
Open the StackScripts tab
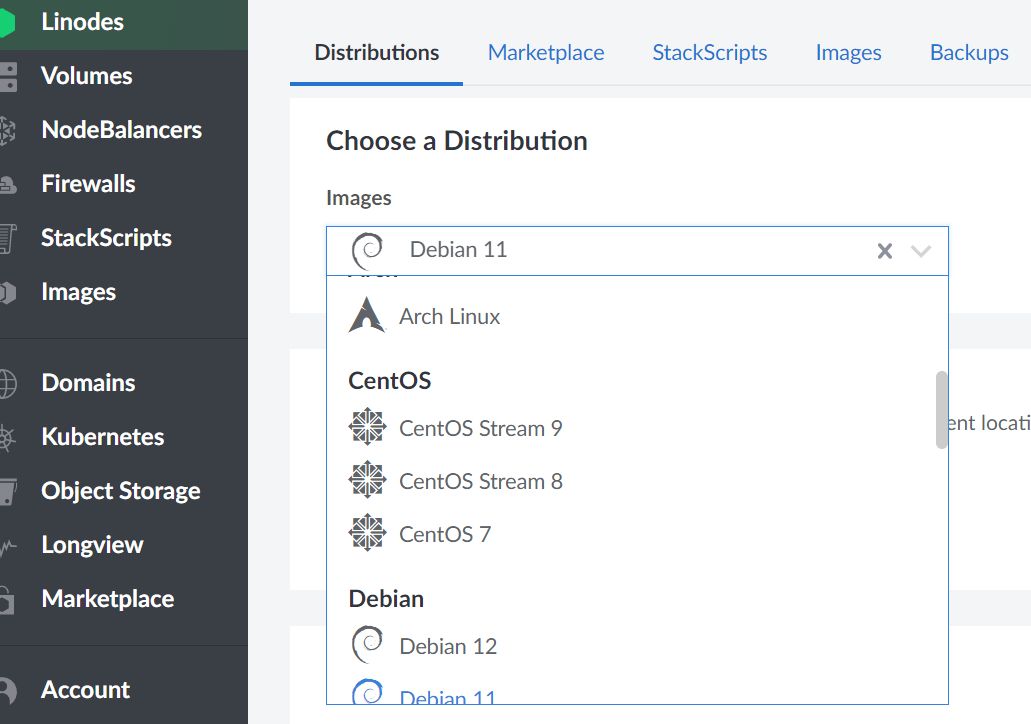tap(709, 53)
